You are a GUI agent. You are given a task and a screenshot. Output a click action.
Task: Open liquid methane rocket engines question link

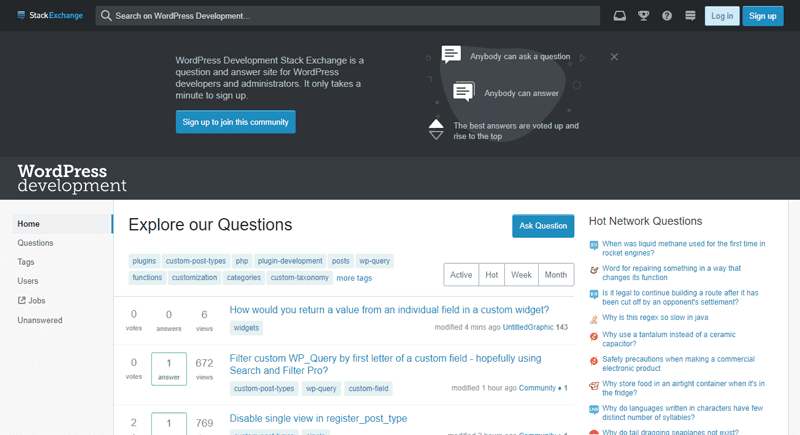click(x=683, y=248)
